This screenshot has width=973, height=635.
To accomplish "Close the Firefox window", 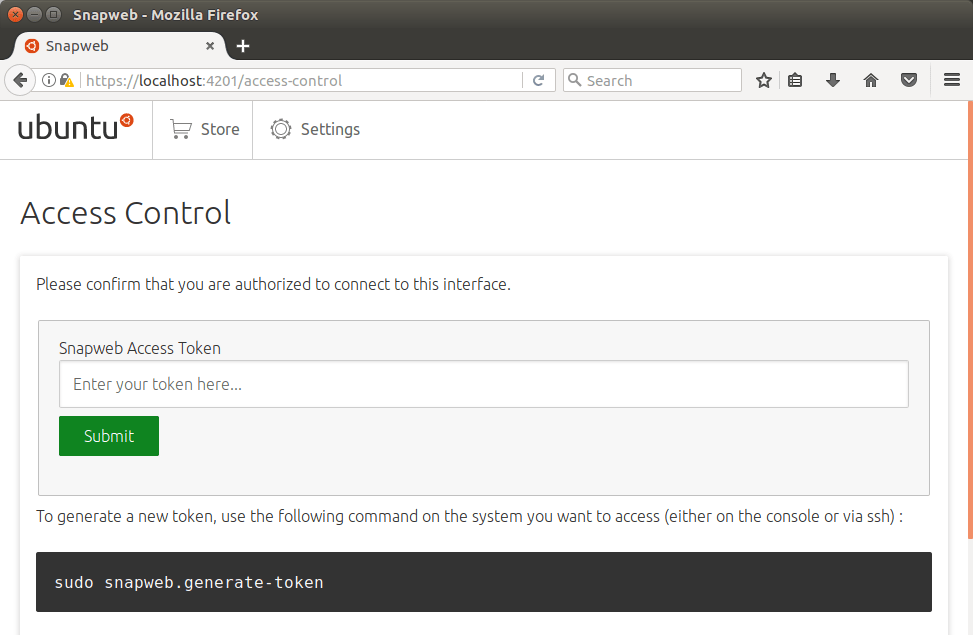I will [x=16, y=14].
